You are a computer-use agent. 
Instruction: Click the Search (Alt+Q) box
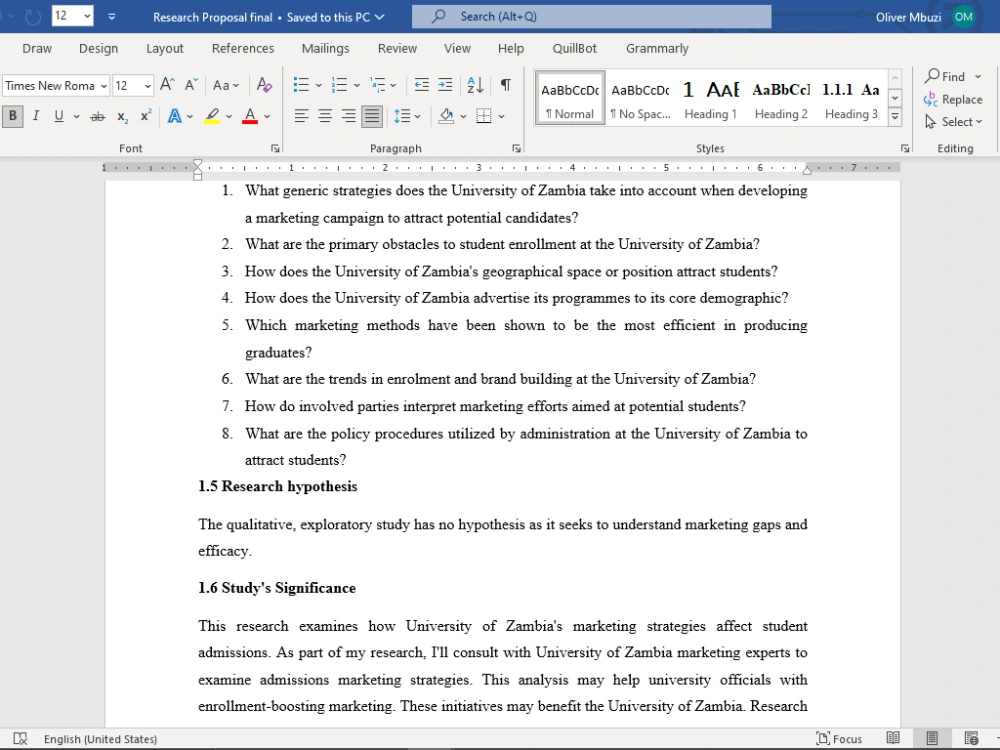click(x=591, y=17)
